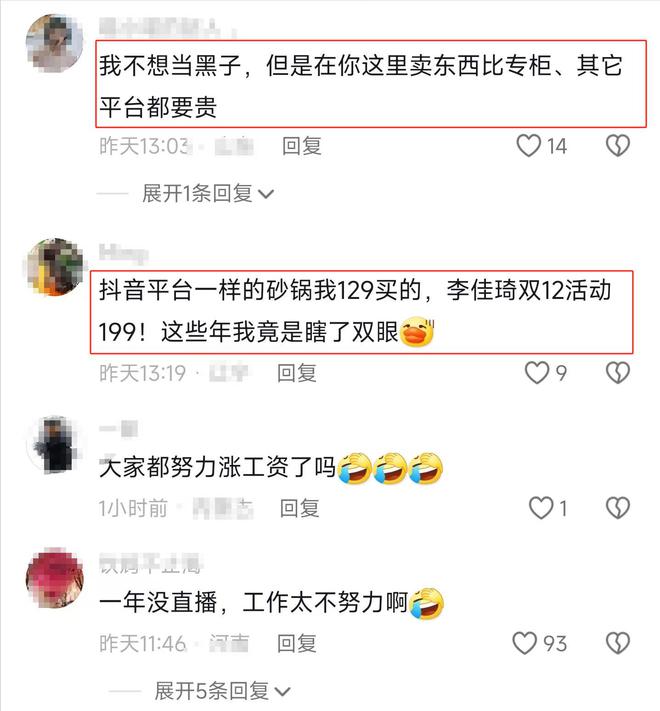Like the 砂锅 comment with 9 likes

[x=537, y=373]
